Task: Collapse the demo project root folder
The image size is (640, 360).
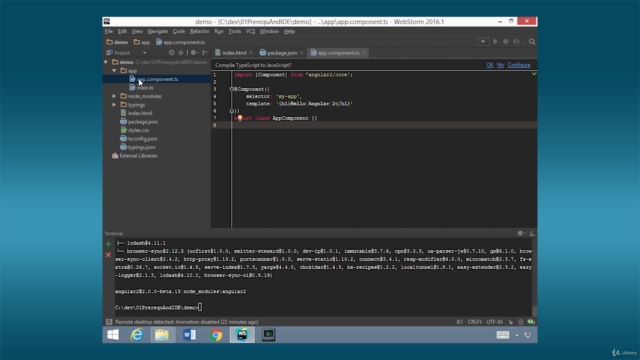Action: pyautogui.click(x=106, y=62)
